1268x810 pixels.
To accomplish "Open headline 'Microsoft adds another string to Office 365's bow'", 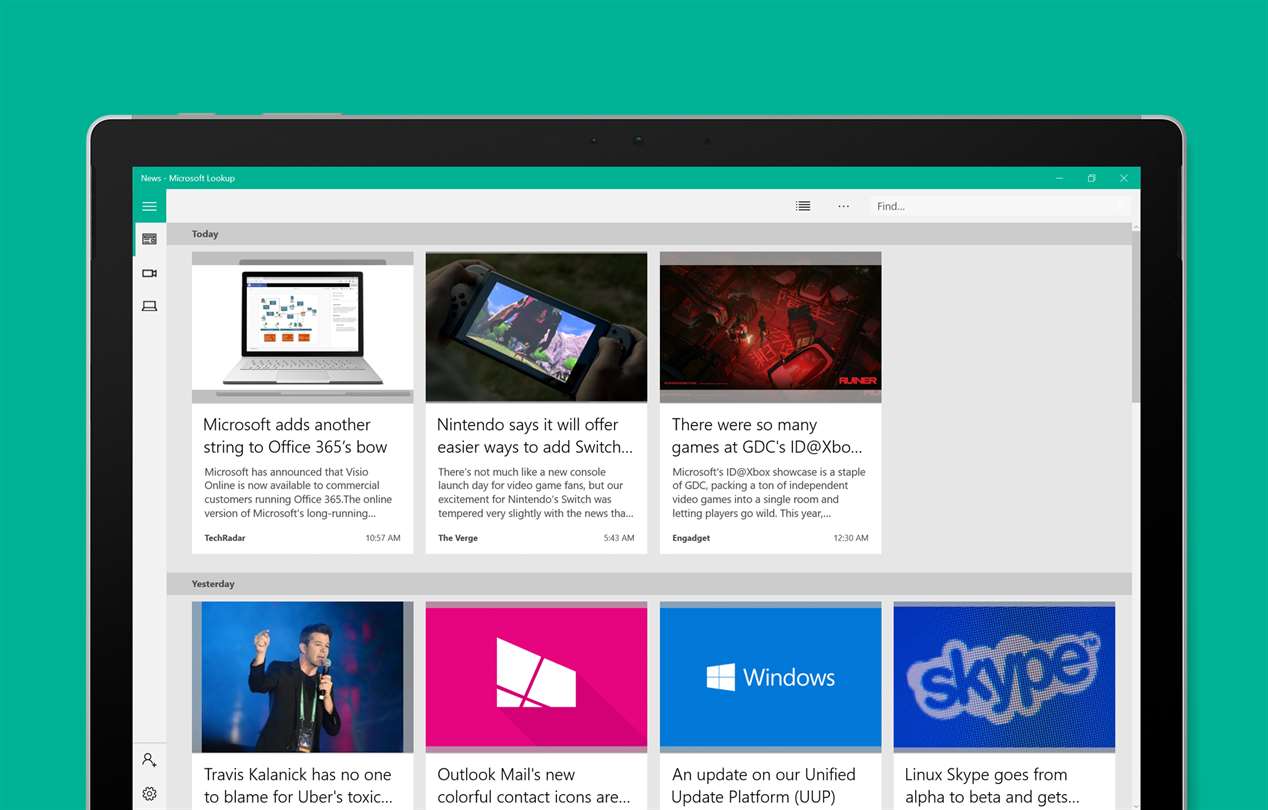I will (x=295, y=436).
